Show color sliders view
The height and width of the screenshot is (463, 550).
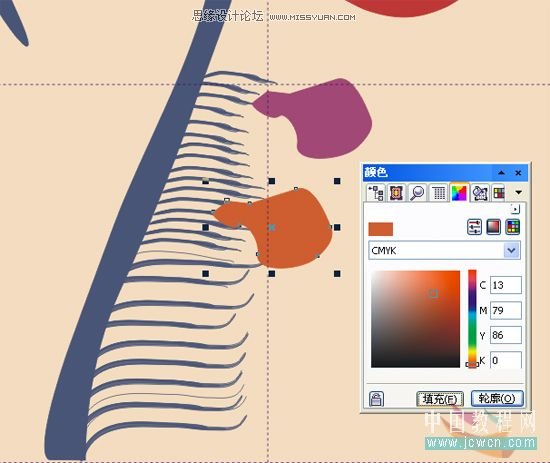(474, 227)
